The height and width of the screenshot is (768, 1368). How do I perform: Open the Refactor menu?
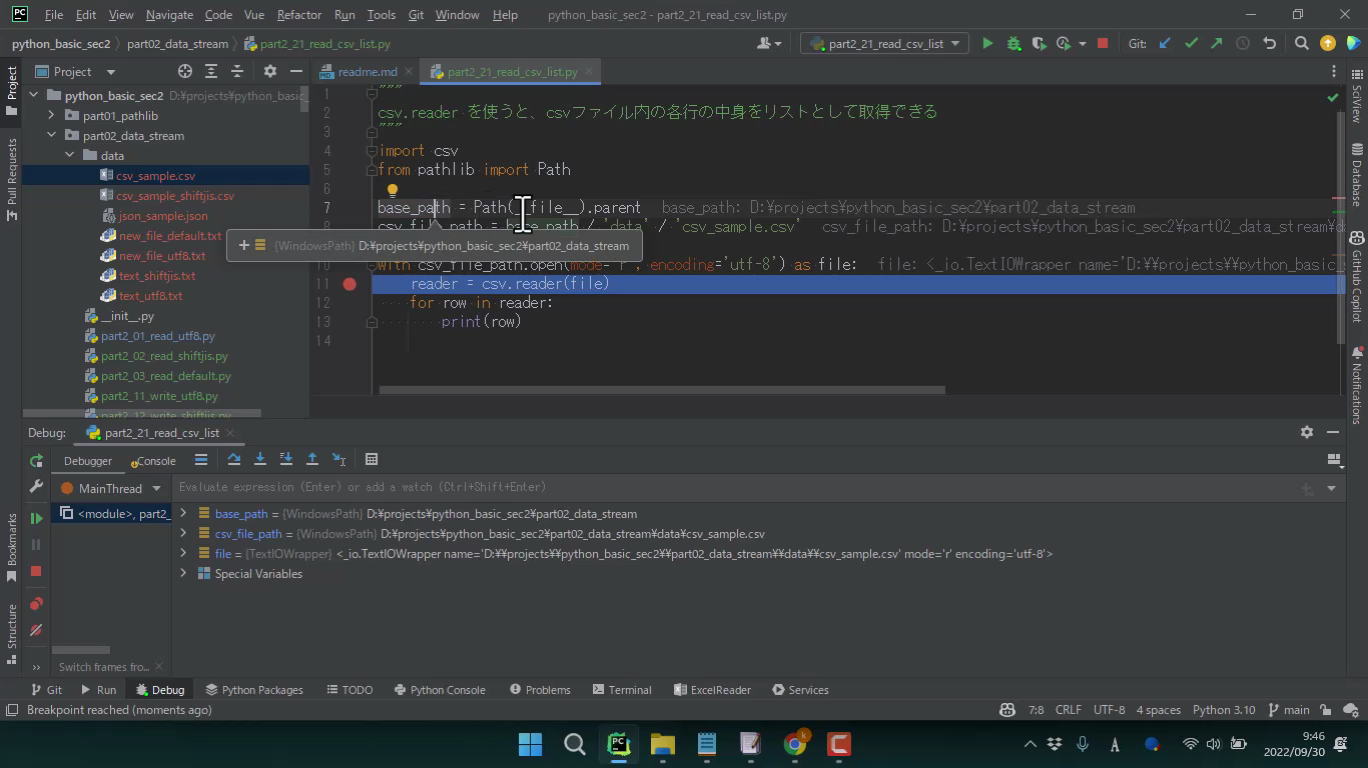tap(299, 15)
